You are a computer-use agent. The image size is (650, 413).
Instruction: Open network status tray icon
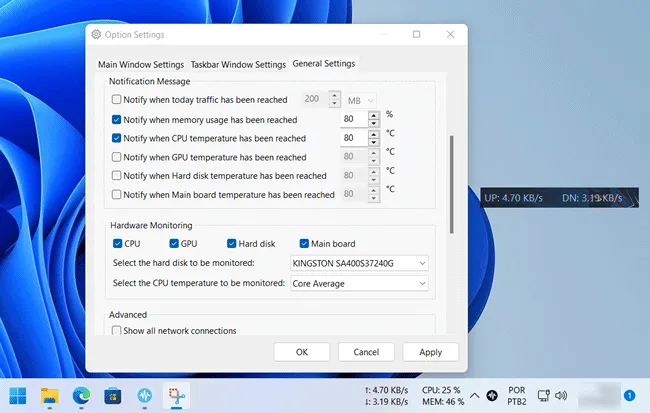point(543,396)
